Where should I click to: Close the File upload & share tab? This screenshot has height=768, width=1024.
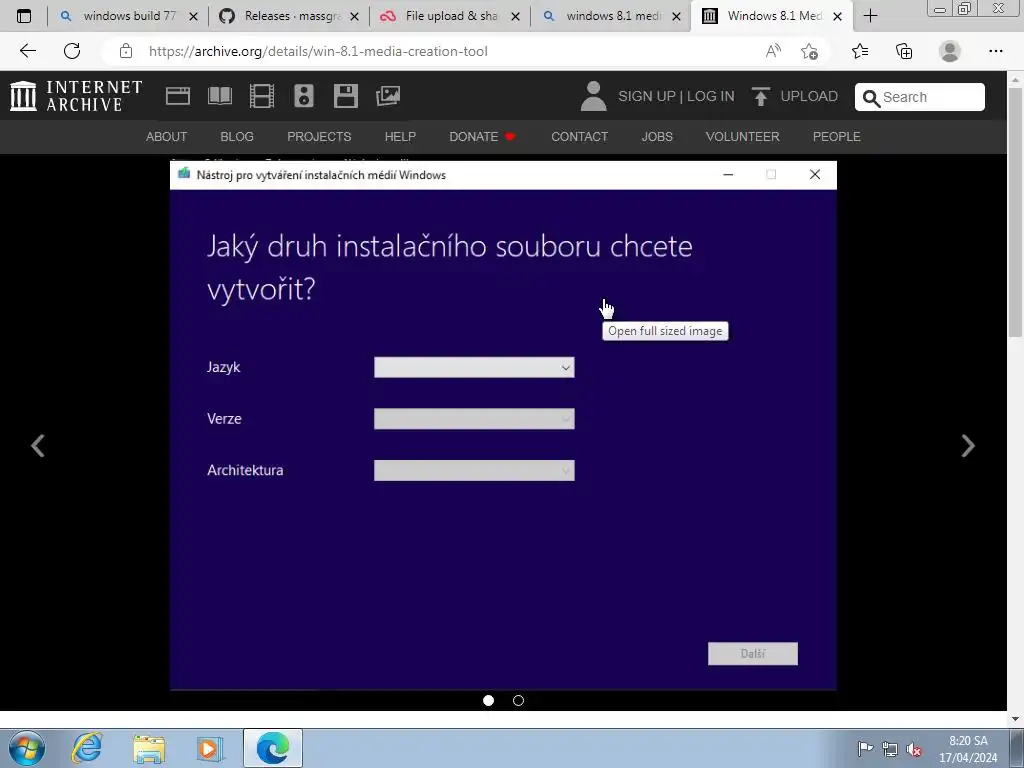click(x=515, y=16)
